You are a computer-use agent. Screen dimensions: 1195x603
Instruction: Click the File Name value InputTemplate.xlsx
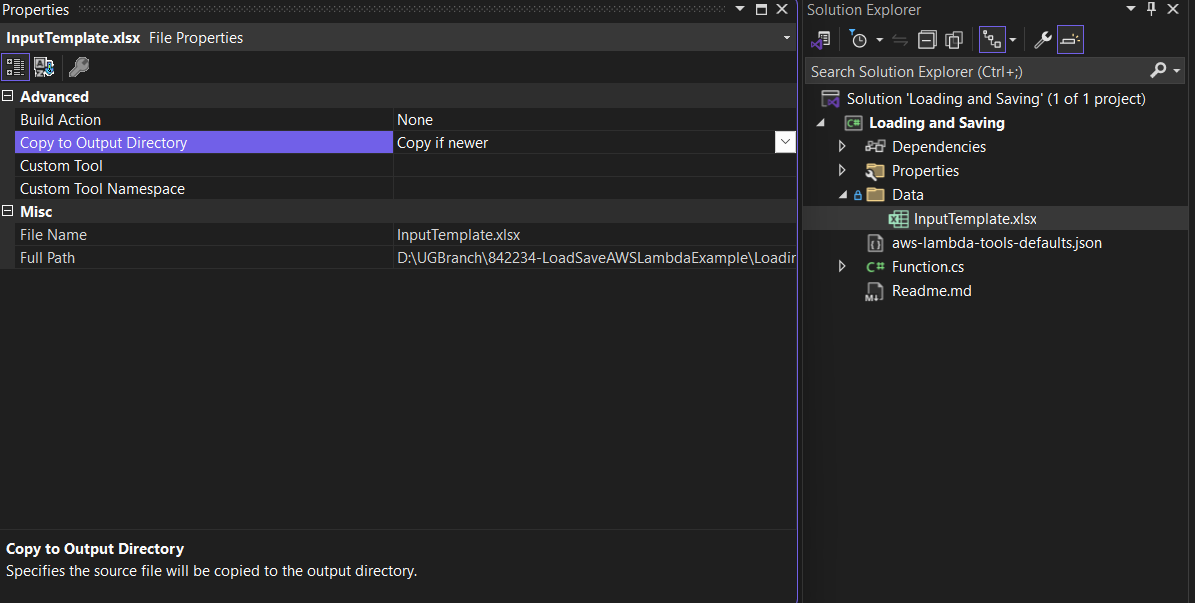(x=459, y=235)
